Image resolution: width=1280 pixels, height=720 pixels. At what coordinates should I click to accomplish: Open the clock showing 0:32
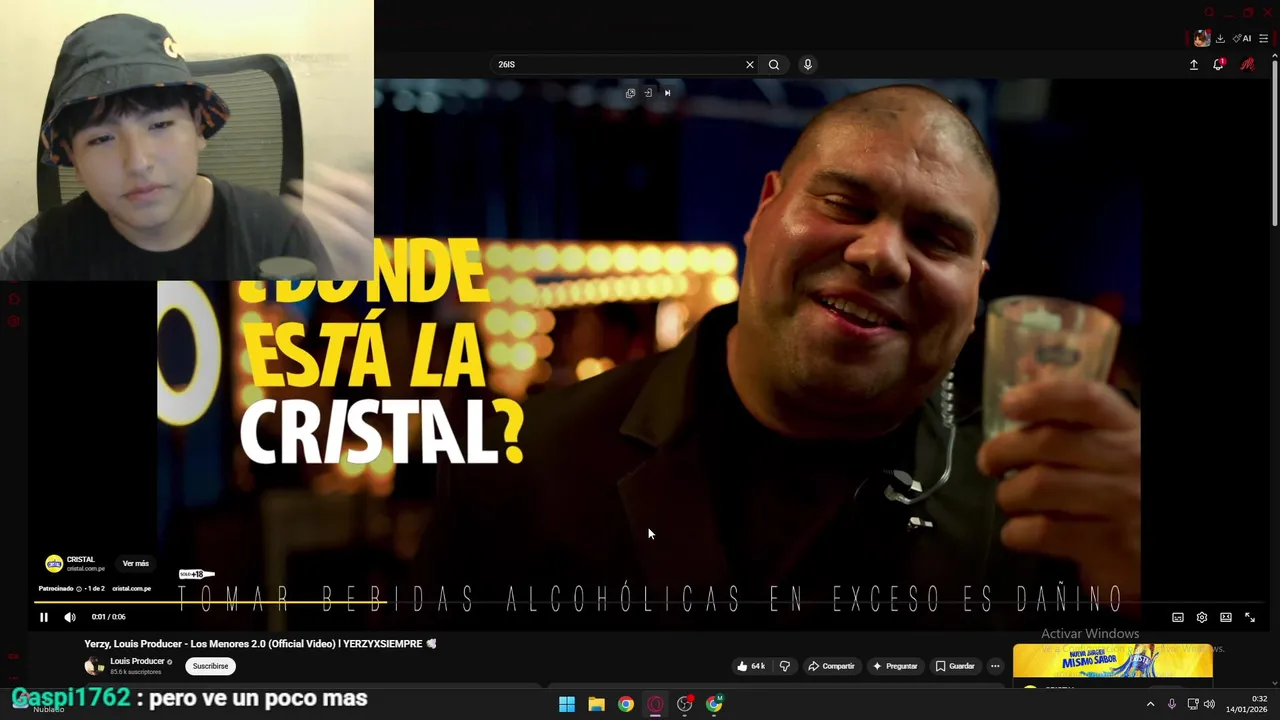pyautogui.click(x=1246, y=704)
